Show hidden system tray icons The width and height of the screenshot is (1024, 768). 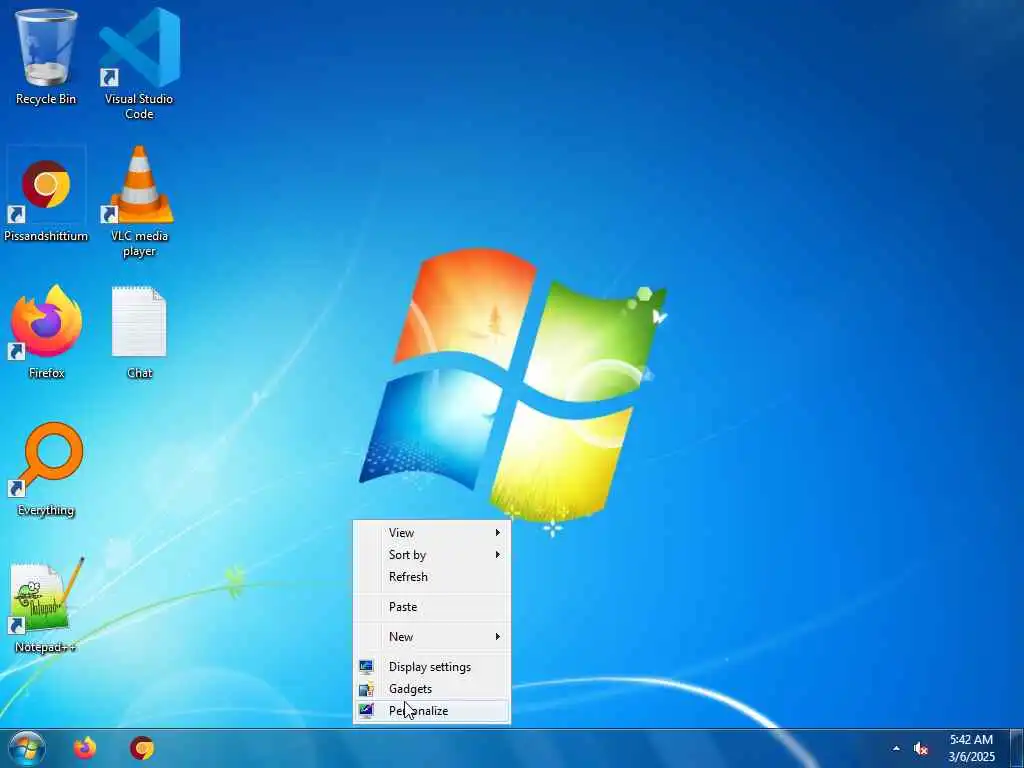(896, 749)
